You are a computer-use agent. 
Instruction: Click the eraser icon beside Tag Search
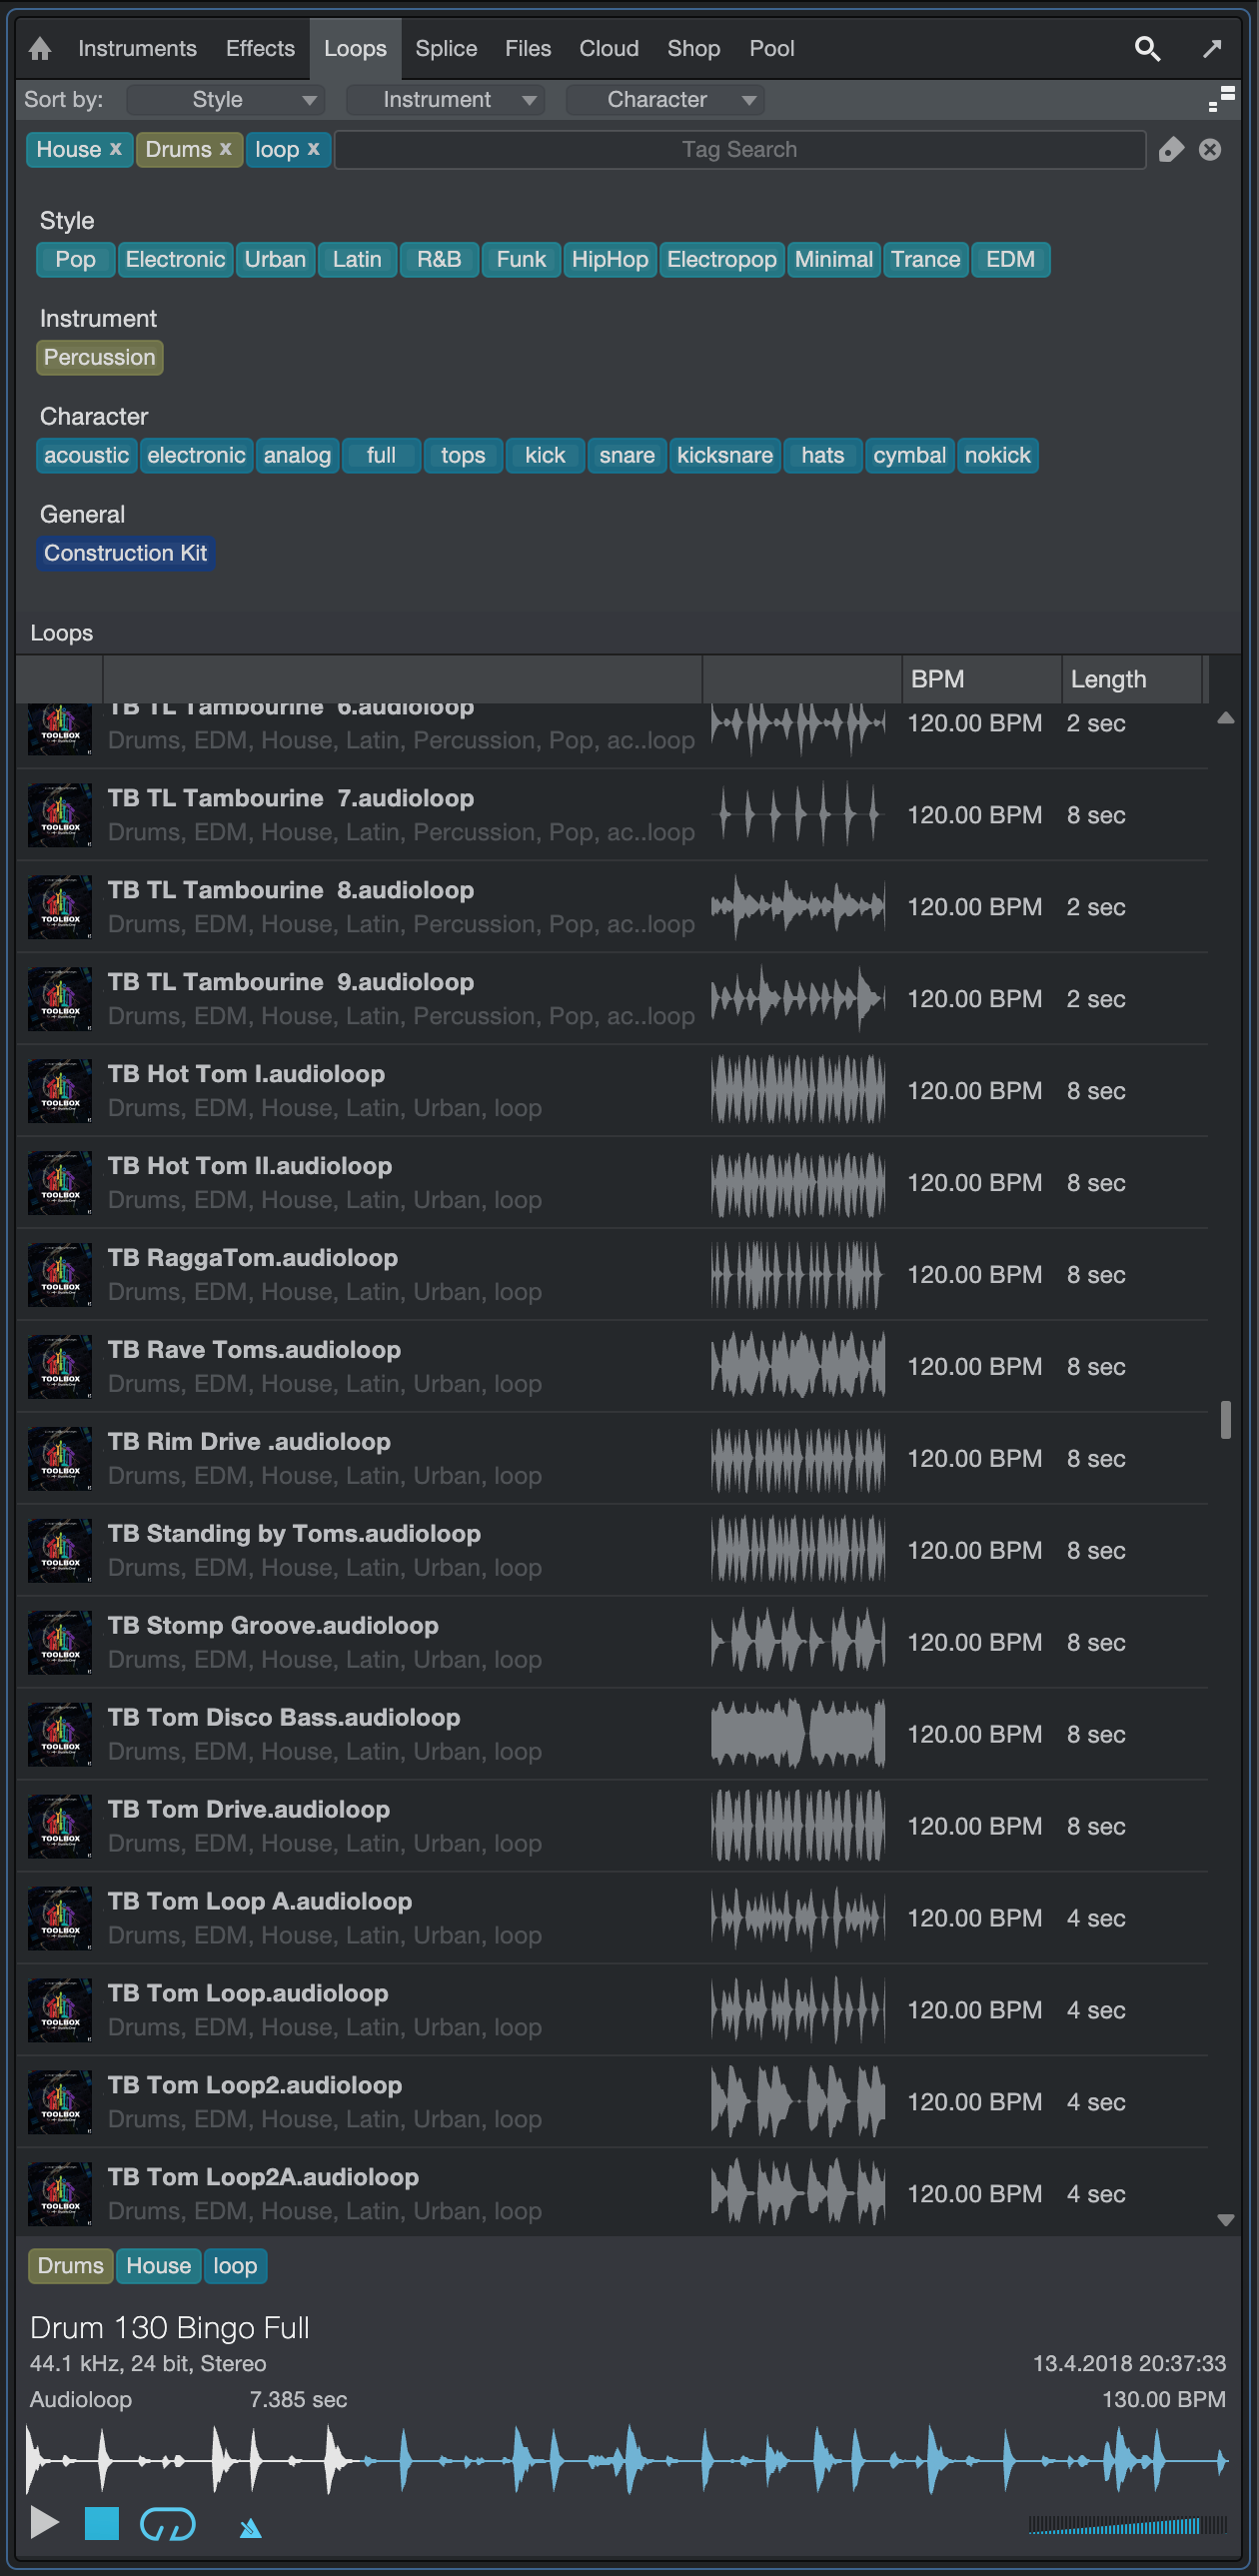pyautogui.click(x=1171, y=150)
